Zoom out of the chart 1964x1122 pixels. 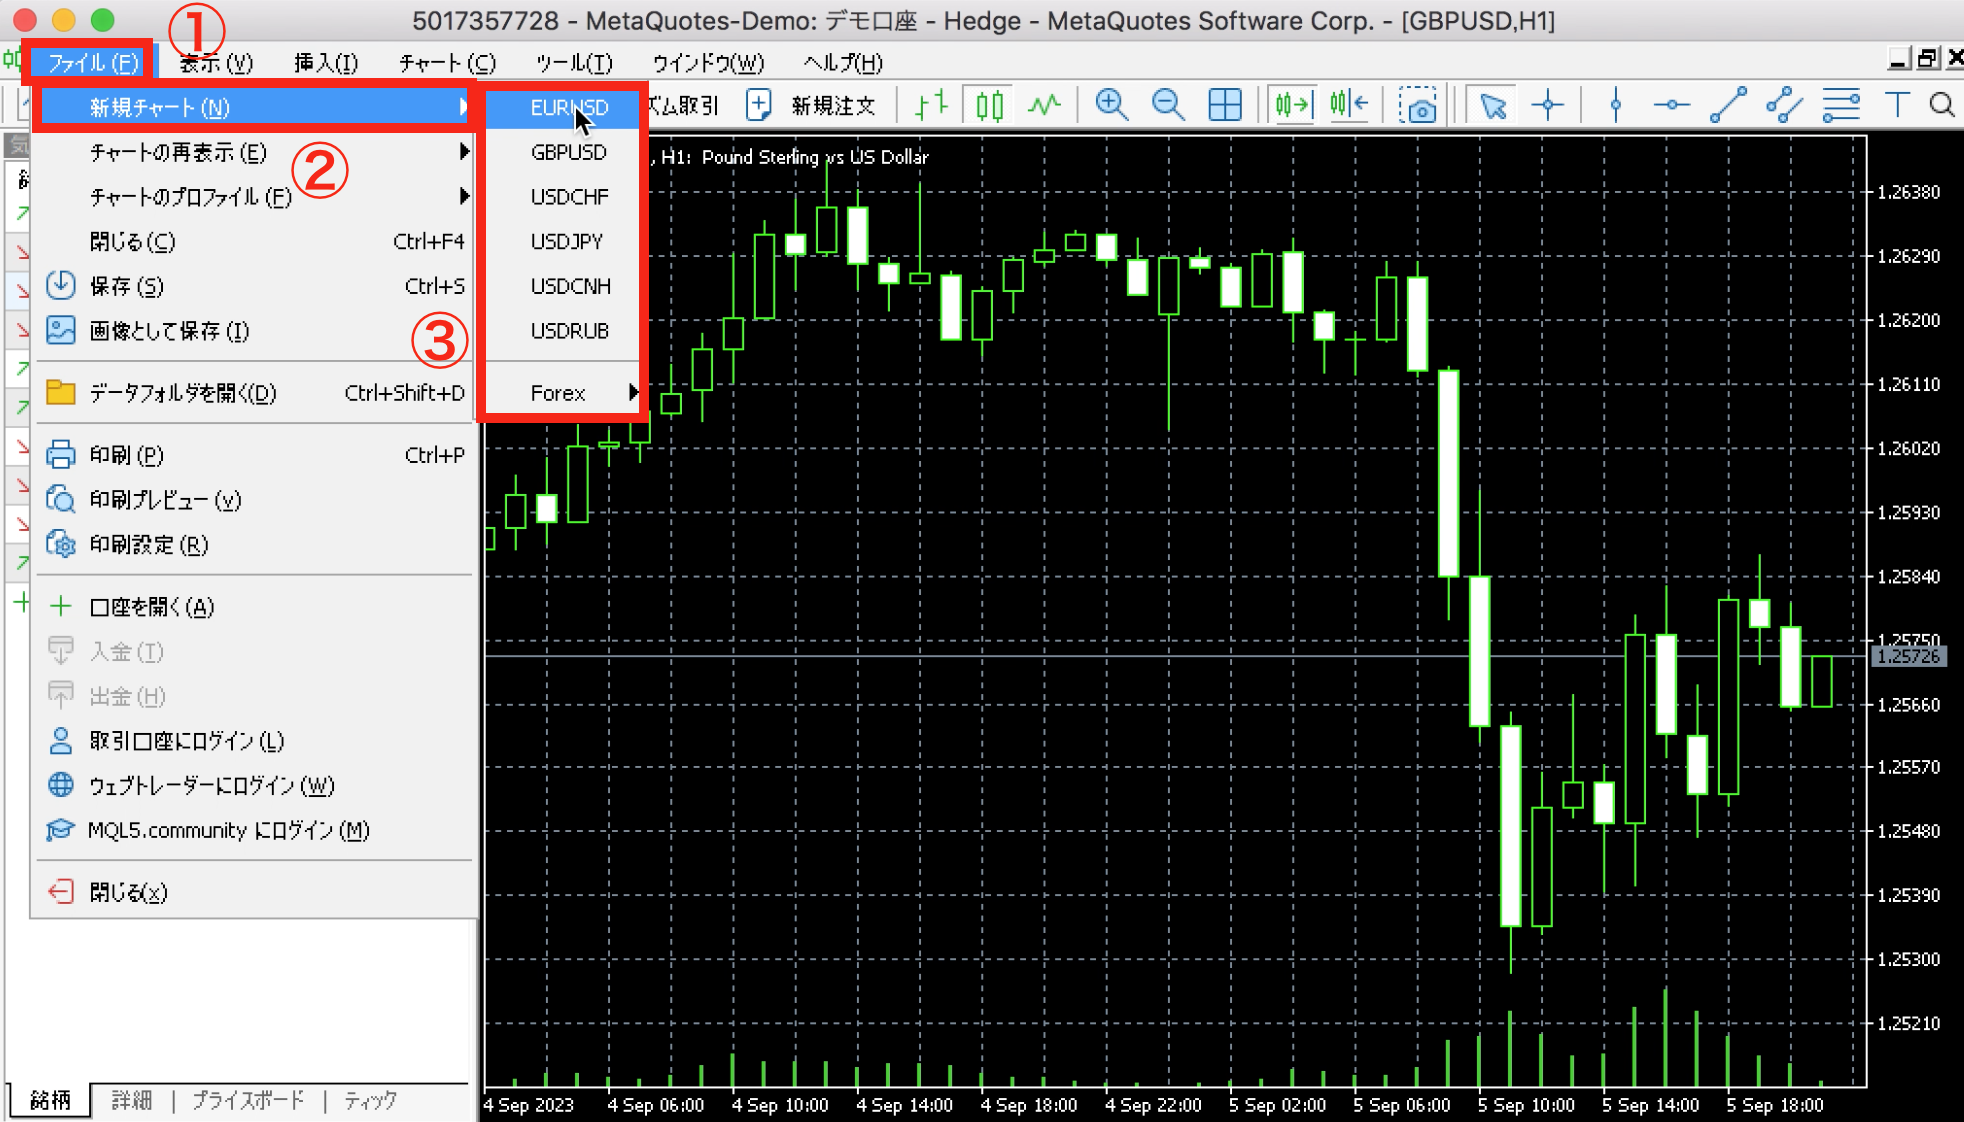pyautogui.click(x=1168, y=105)
